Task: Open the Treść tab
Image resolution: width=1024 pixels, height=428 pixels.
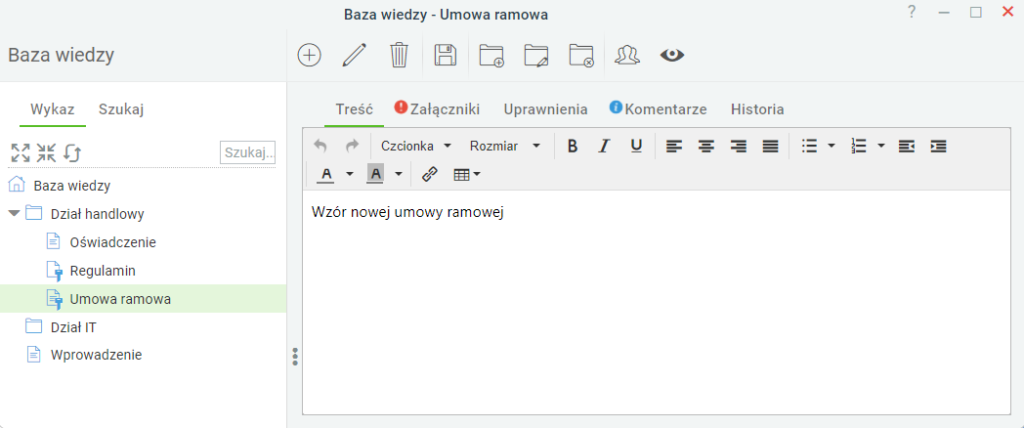Action: (x=354, y=109)
